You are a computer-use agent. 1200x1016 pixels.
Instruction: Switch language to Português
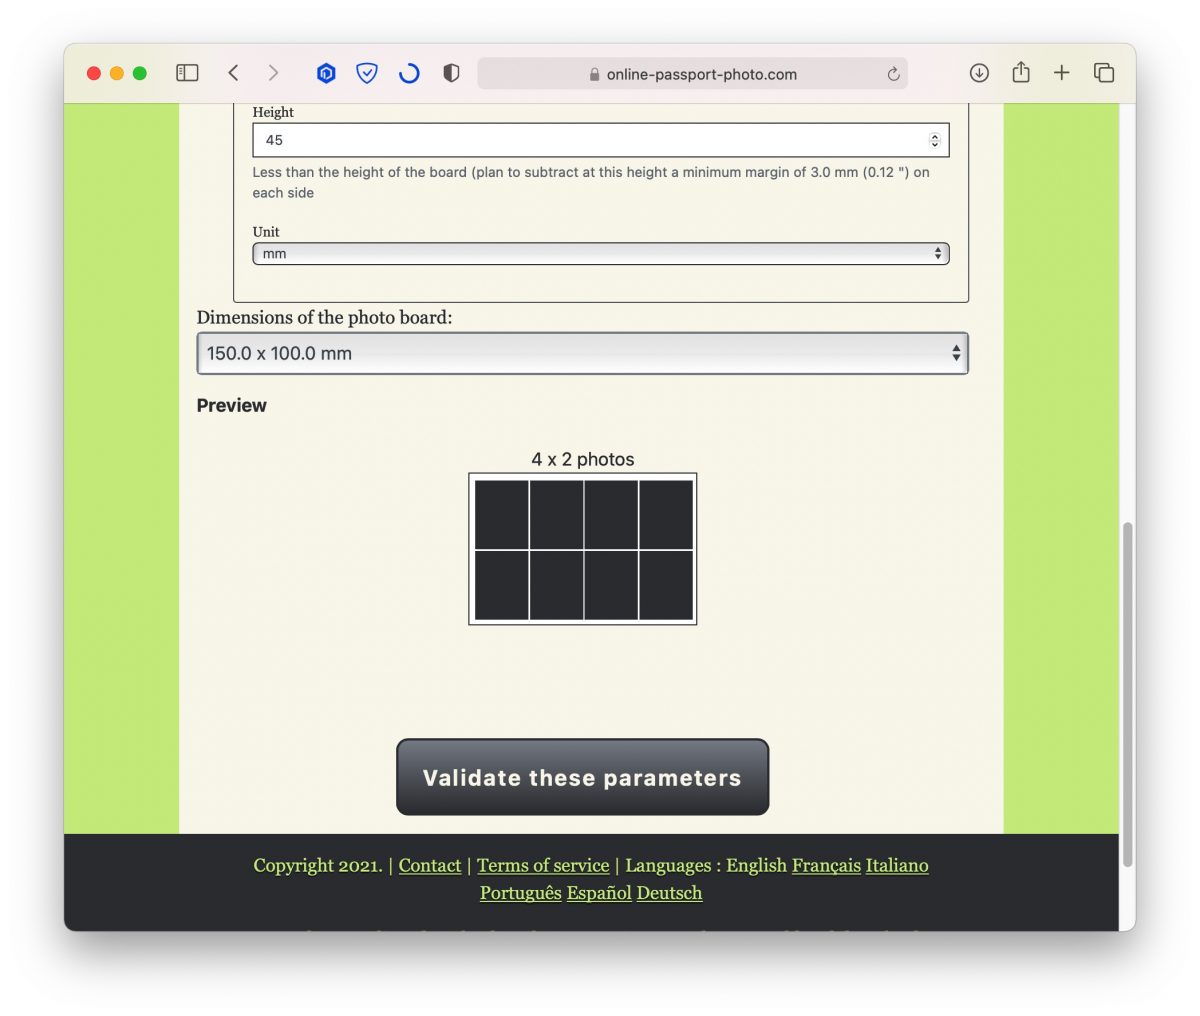(x=520, y=893)
